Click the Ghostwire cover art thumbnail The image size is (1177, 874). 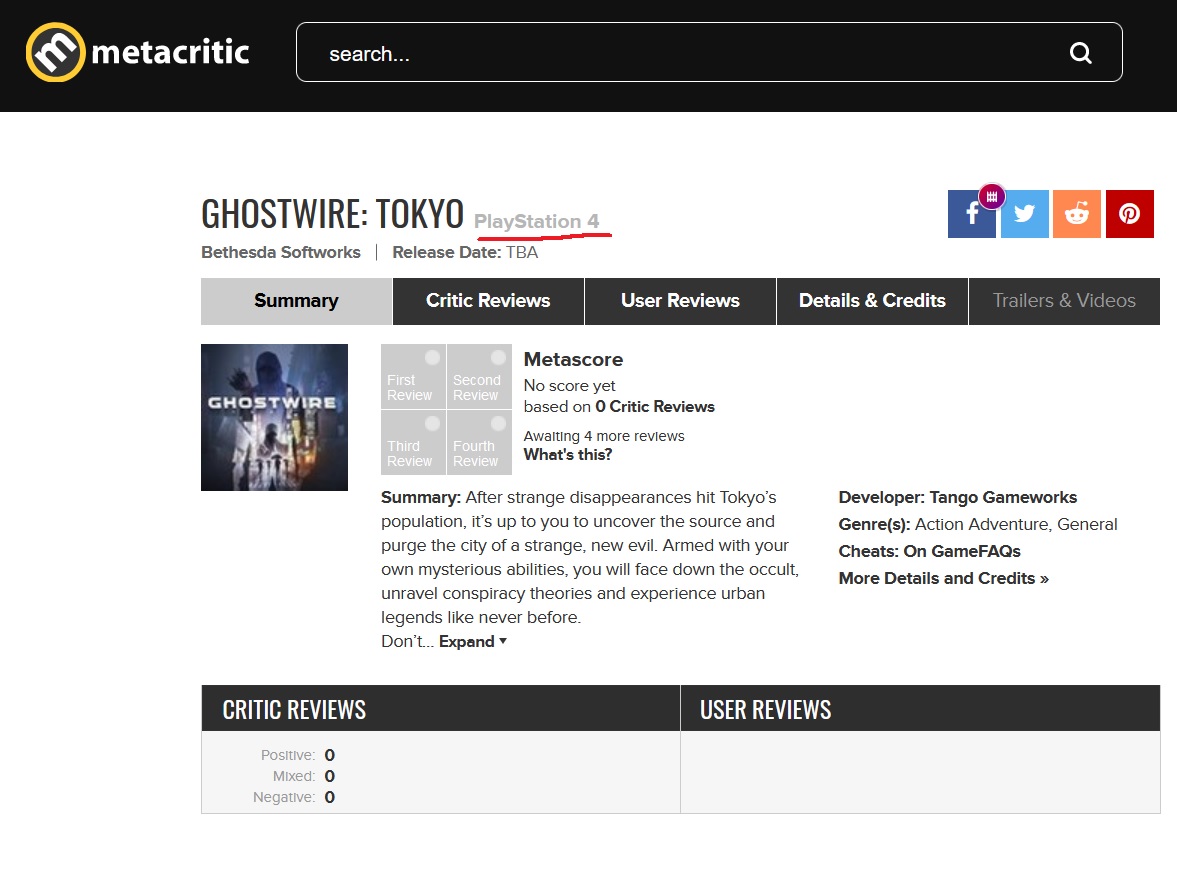point(275,417)
